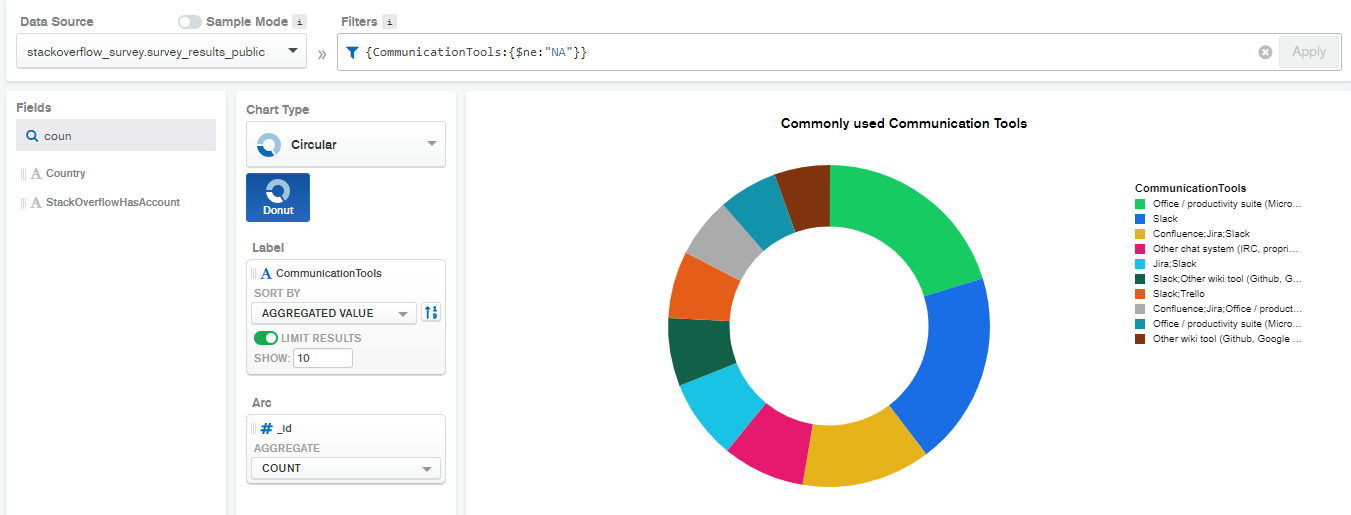
Task: Open the Aggregate COUNT dropdown
Action: click(x=345, y=468)
